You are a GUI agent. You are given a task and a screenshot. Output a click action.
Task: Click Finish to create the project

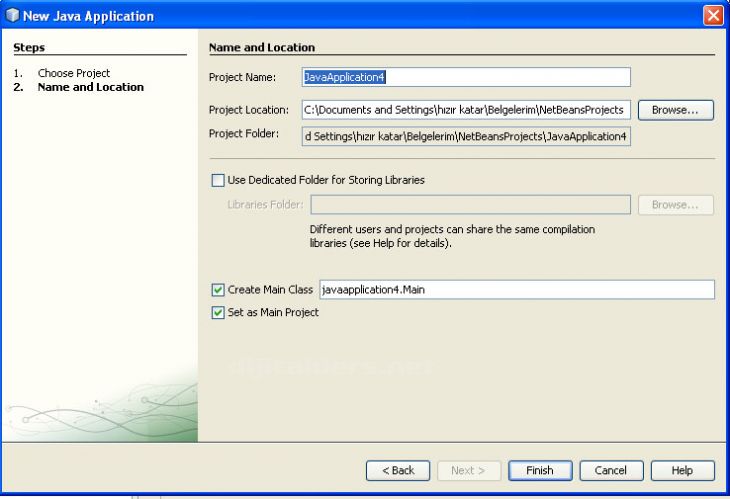540,471
